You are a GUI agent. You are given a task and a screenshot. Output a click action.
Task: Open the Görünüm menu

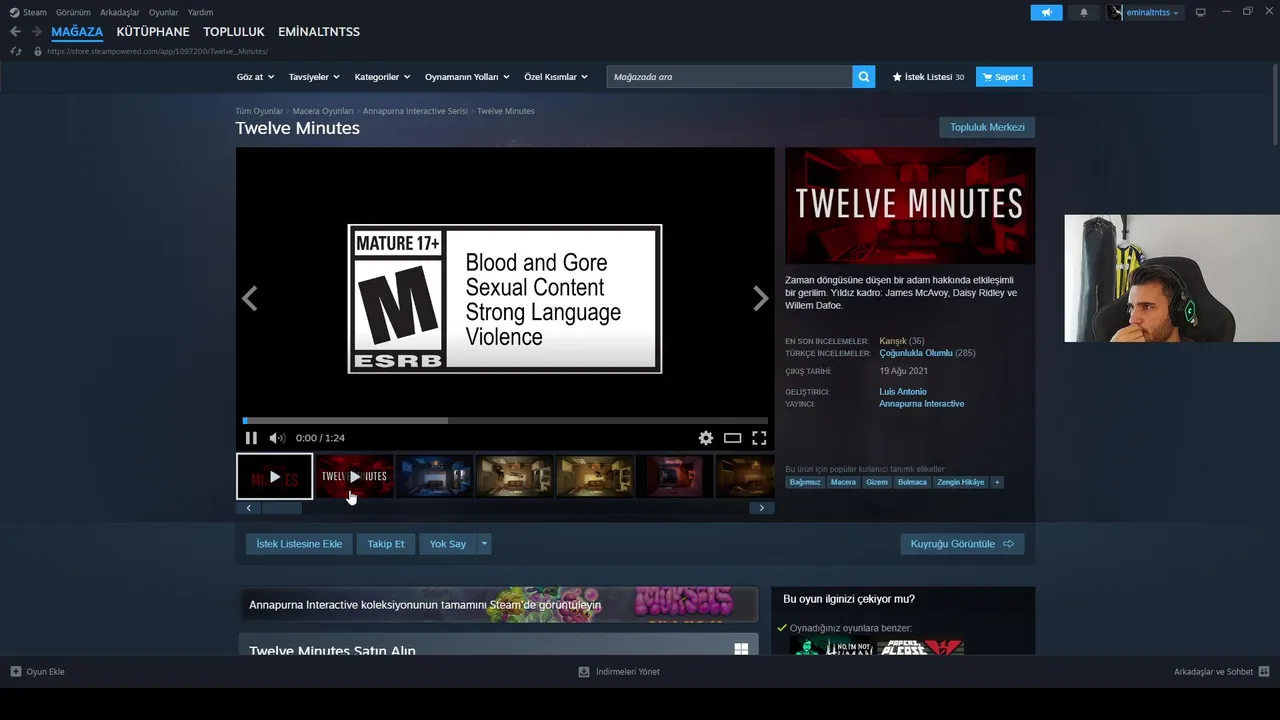click(73, 12)
